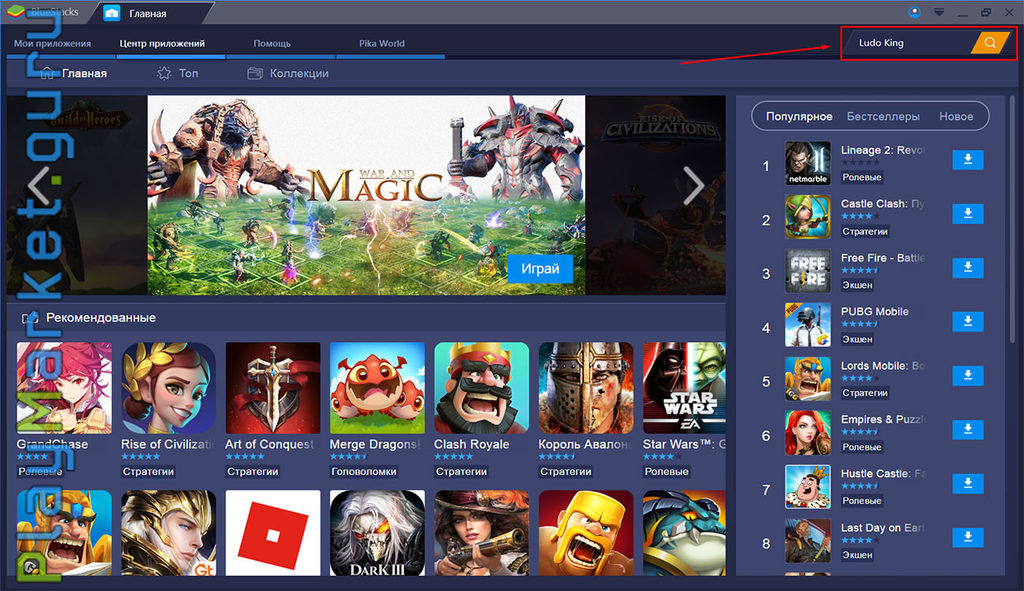Select the Бестселлеры filter
The height and width of the screenshot is (591, 1024).
[x=883, y=116]
